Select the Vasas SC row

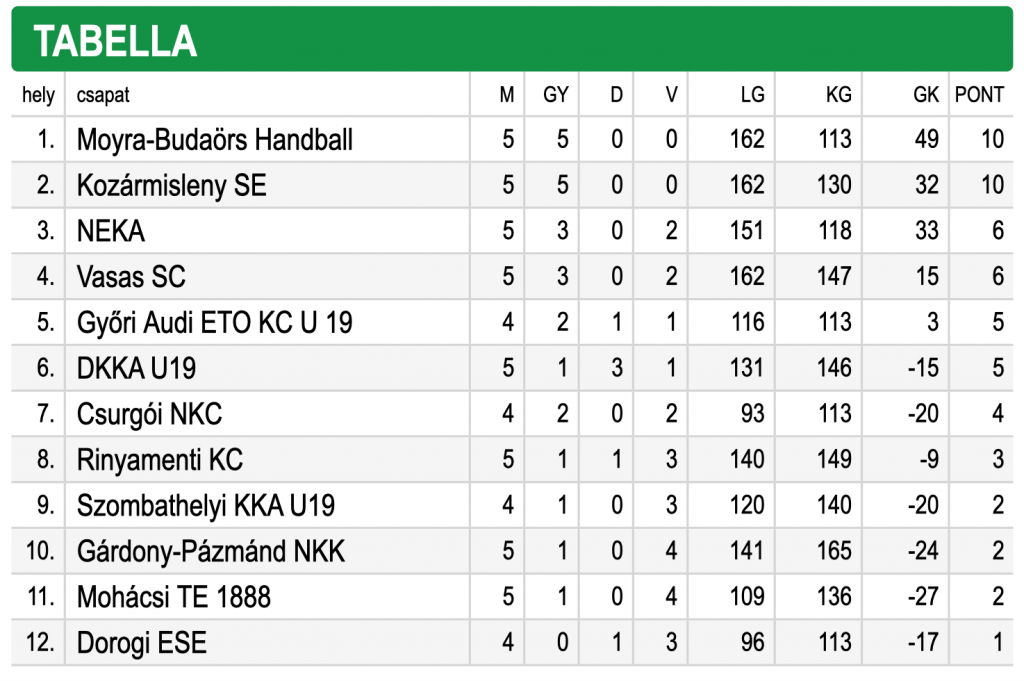pos(512,277)
